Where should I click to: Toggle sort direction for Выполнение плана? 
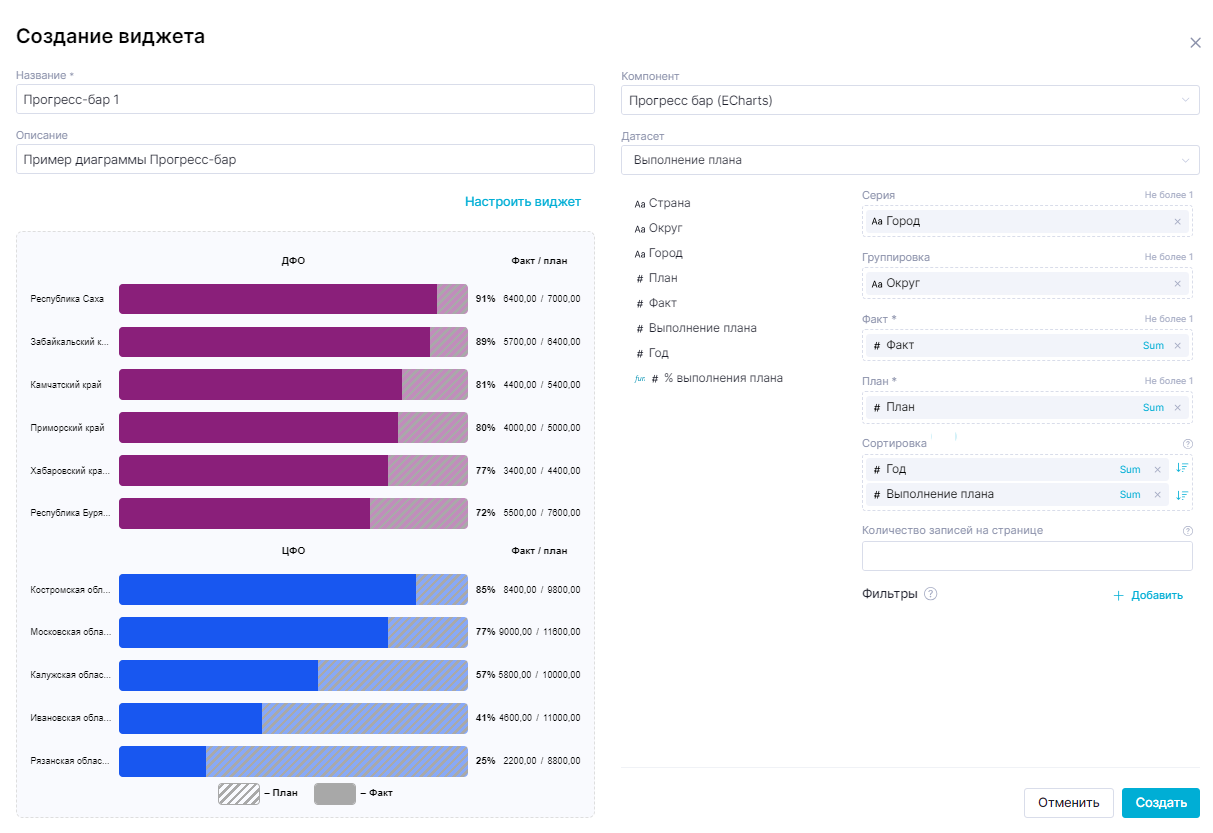pos(1182,494)
